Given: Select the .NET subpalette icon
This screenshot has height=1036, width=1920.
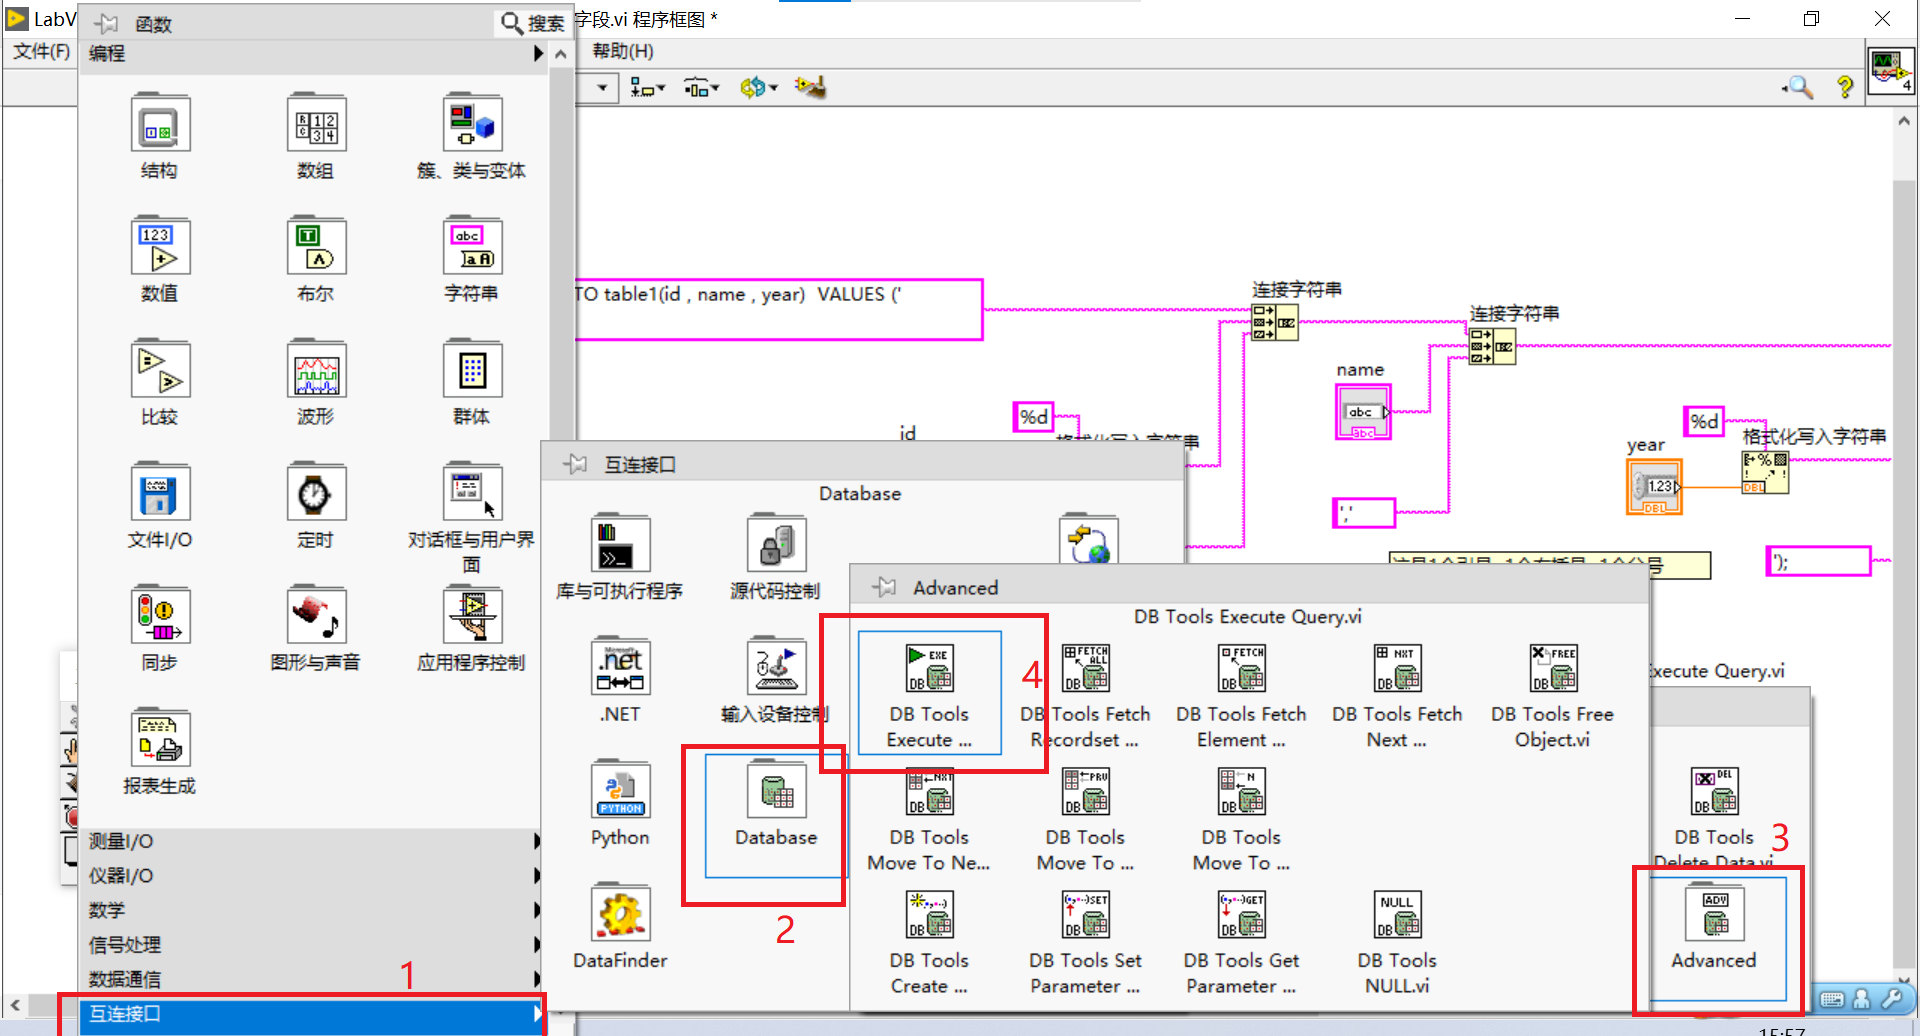Looking at the screenshot, I should pos(620,667).
